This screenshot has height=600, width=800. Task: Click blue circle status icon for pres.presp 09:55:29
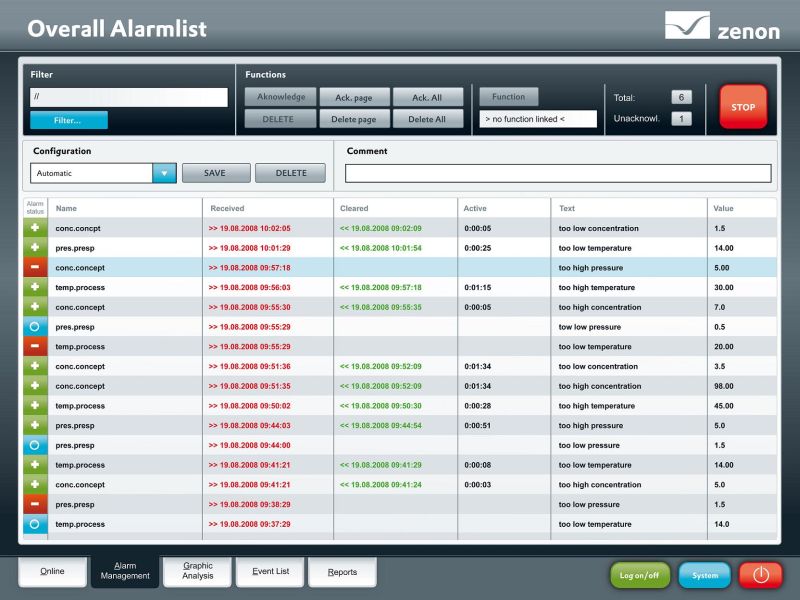[x=35, y=327]
